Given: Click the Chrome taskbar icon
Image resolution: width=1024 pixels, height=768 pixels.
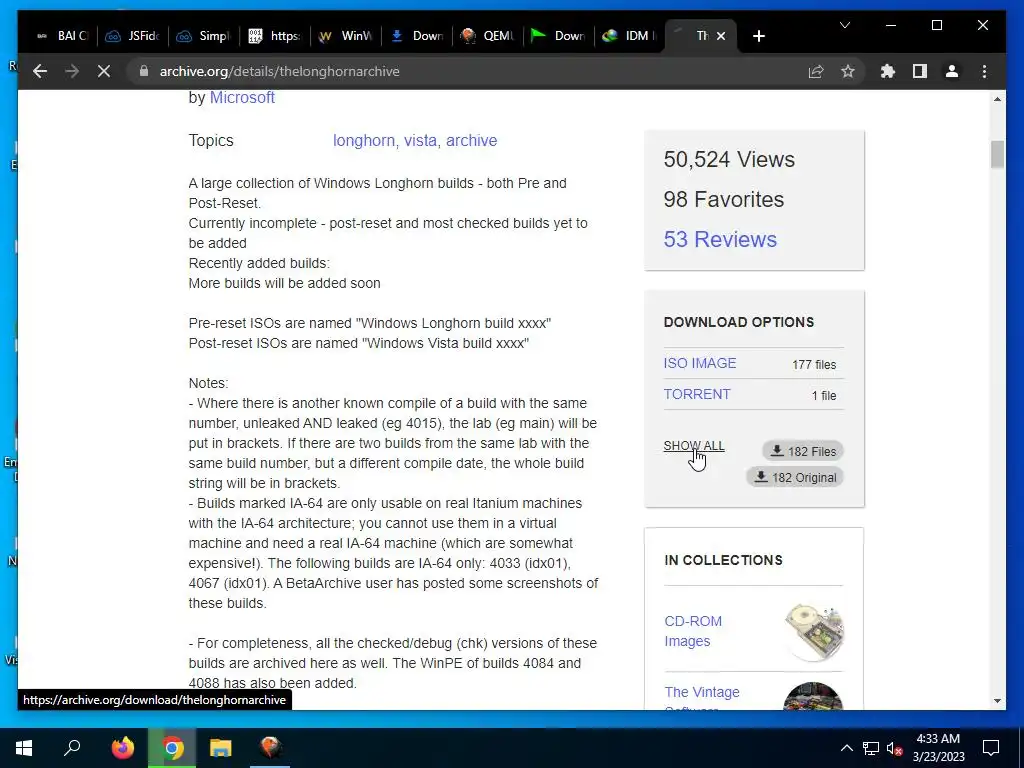Looking at the screenshot, I should point(172,748).
